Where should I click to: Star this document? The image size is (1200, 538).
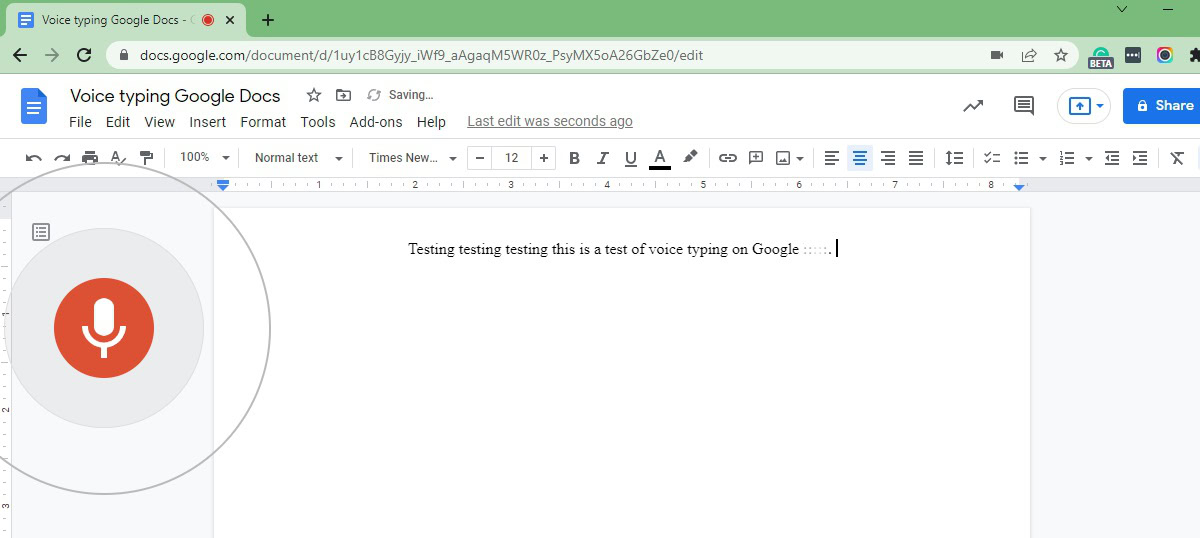[x=314, y=95]
